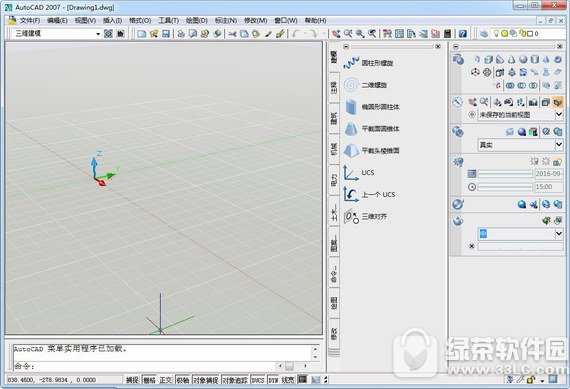The height and width of the screenshot is (389, 570).
Task: Click the blue Help question mark icon
Action: point(462,34)
